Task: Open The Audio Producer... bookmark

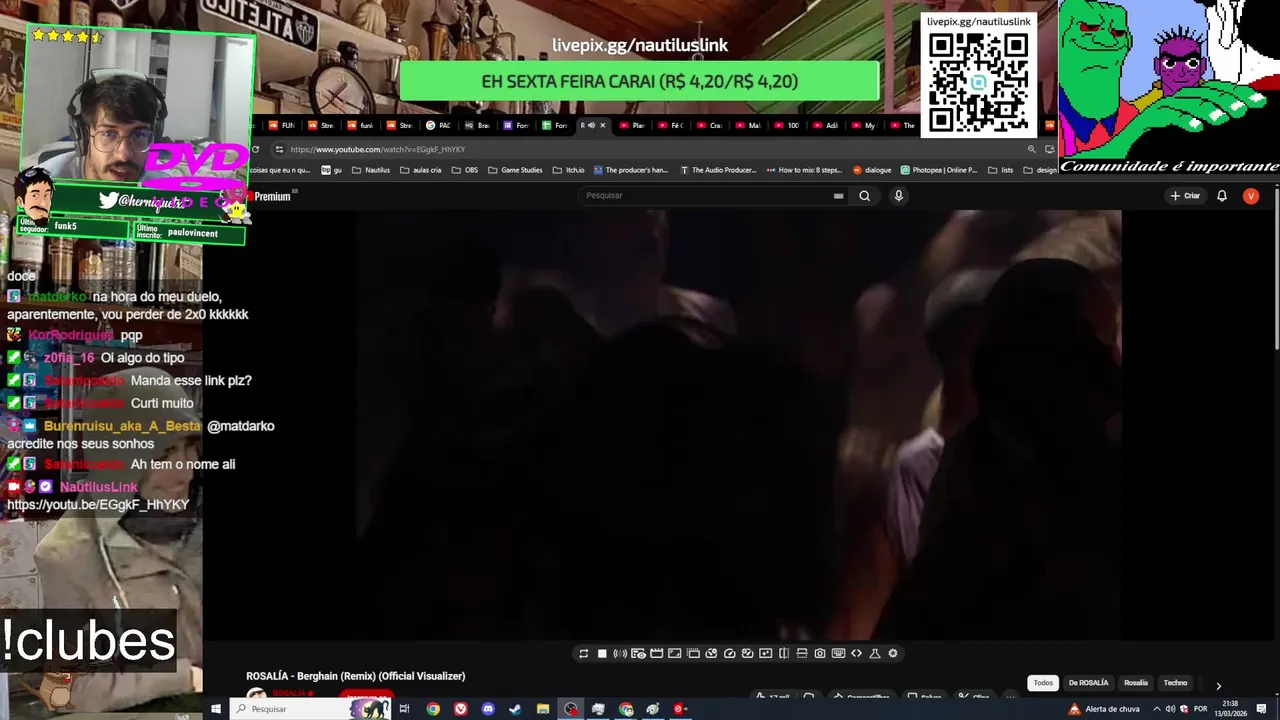Action: tap(718, 170)
